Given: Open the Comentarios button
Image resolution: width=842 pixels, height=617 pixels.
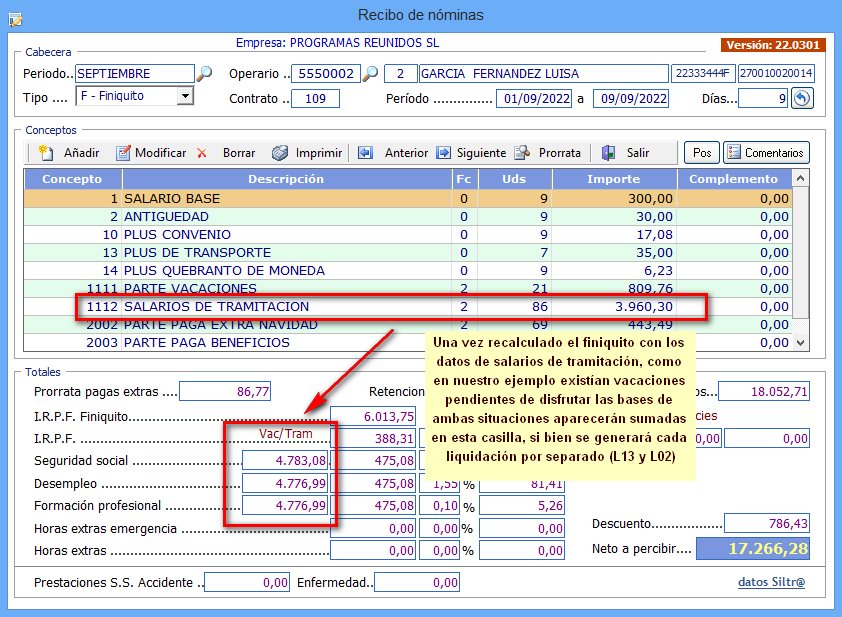Looking at the screenshot, I should click(766, 153).
